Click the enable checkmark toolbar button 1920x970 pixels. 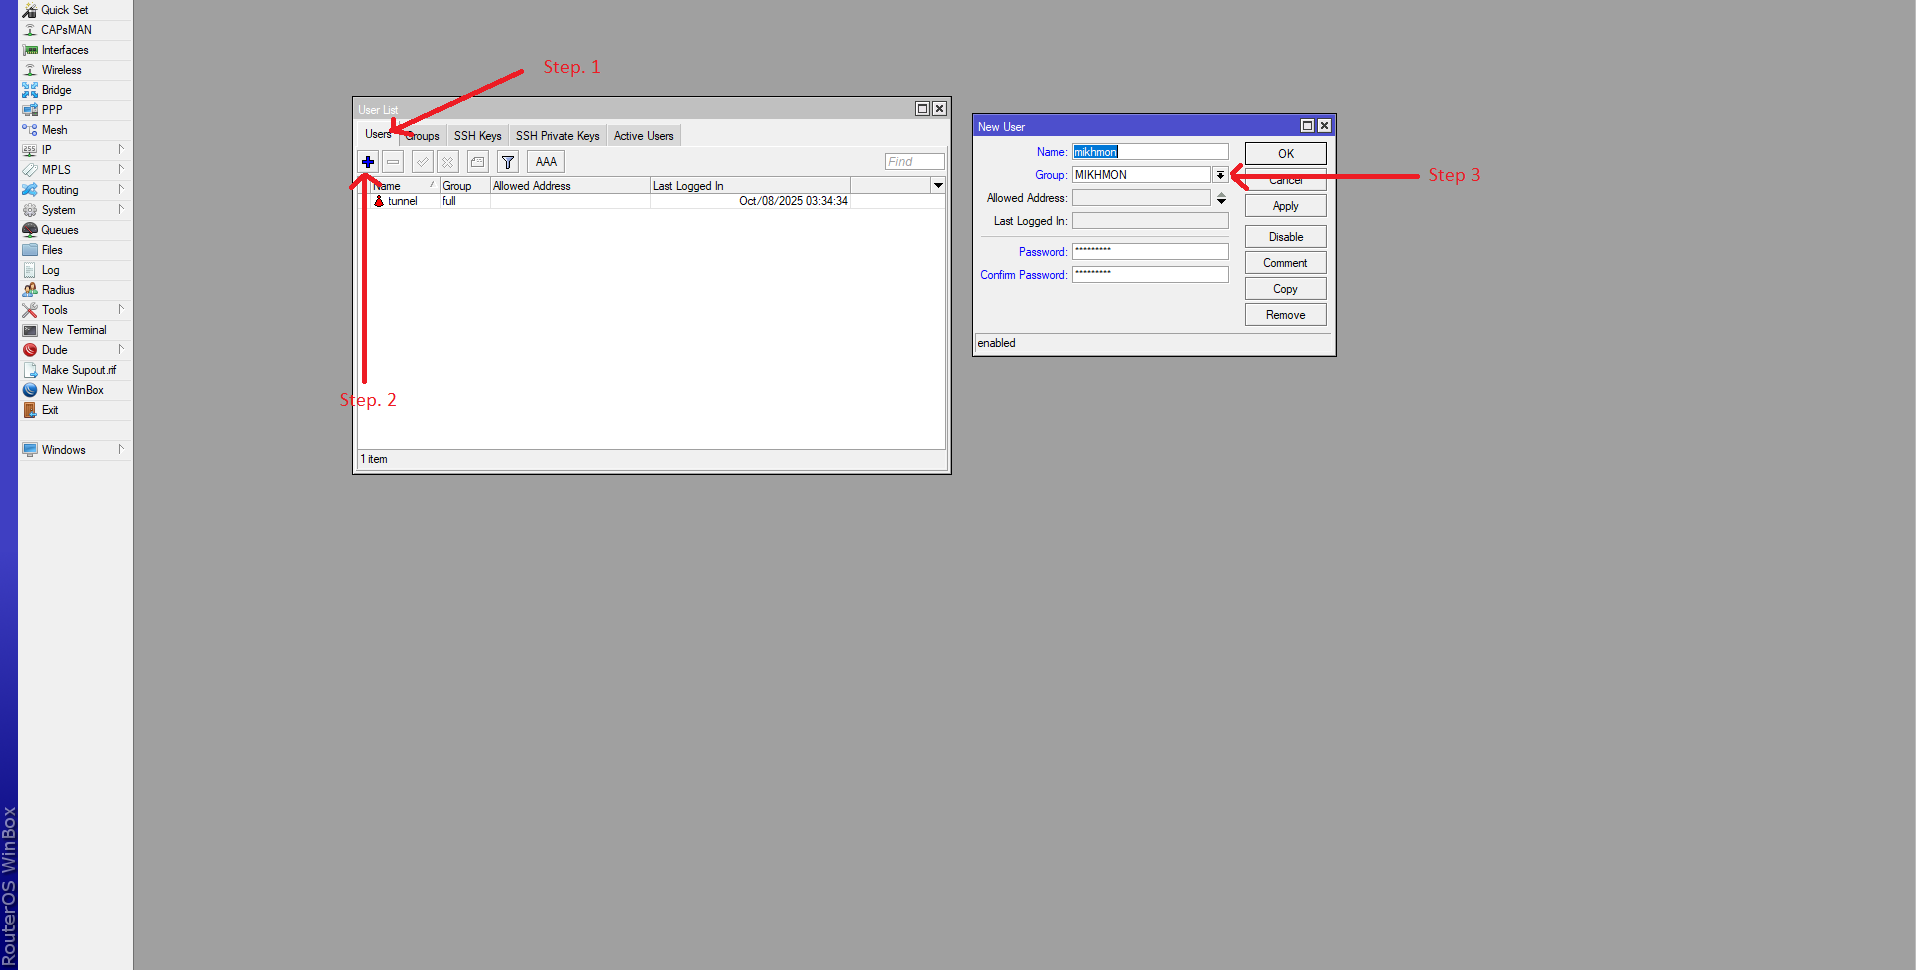coord(423,162)
